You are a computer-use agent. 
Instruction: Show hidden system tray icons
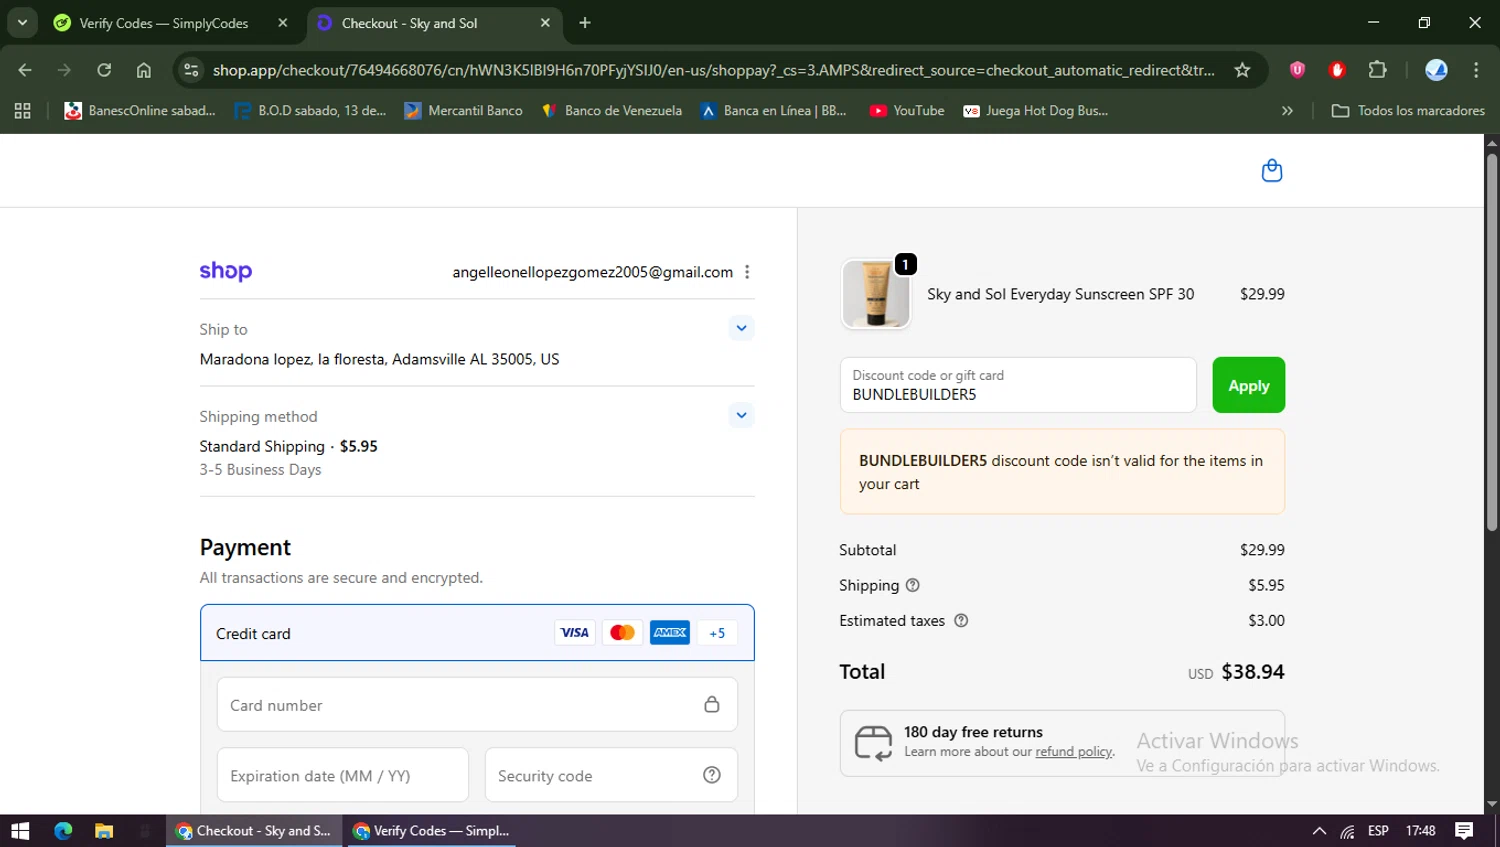point(1319,831)
